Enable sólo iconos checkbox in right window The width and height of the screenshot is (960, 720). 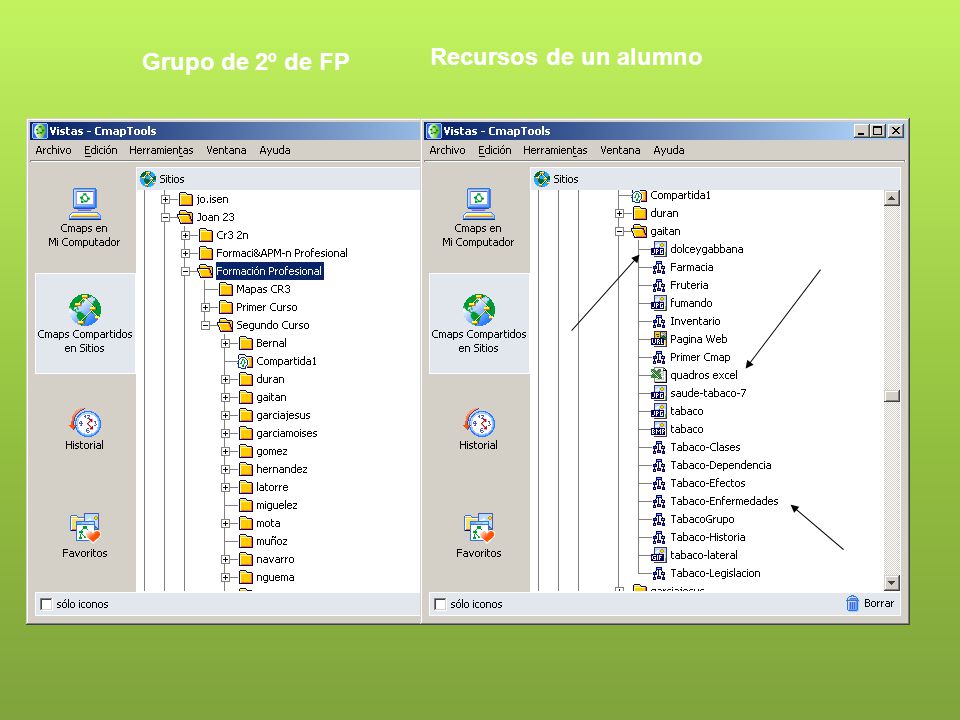click(440, 604)
